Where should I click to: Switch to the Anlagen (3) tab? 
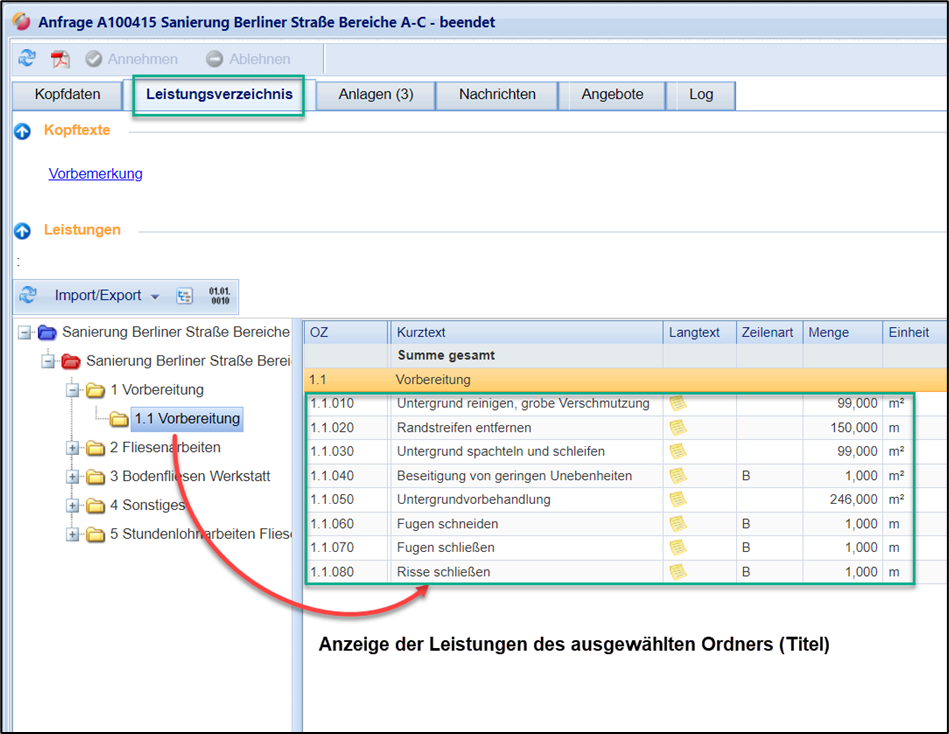click(x=375, y=95)
